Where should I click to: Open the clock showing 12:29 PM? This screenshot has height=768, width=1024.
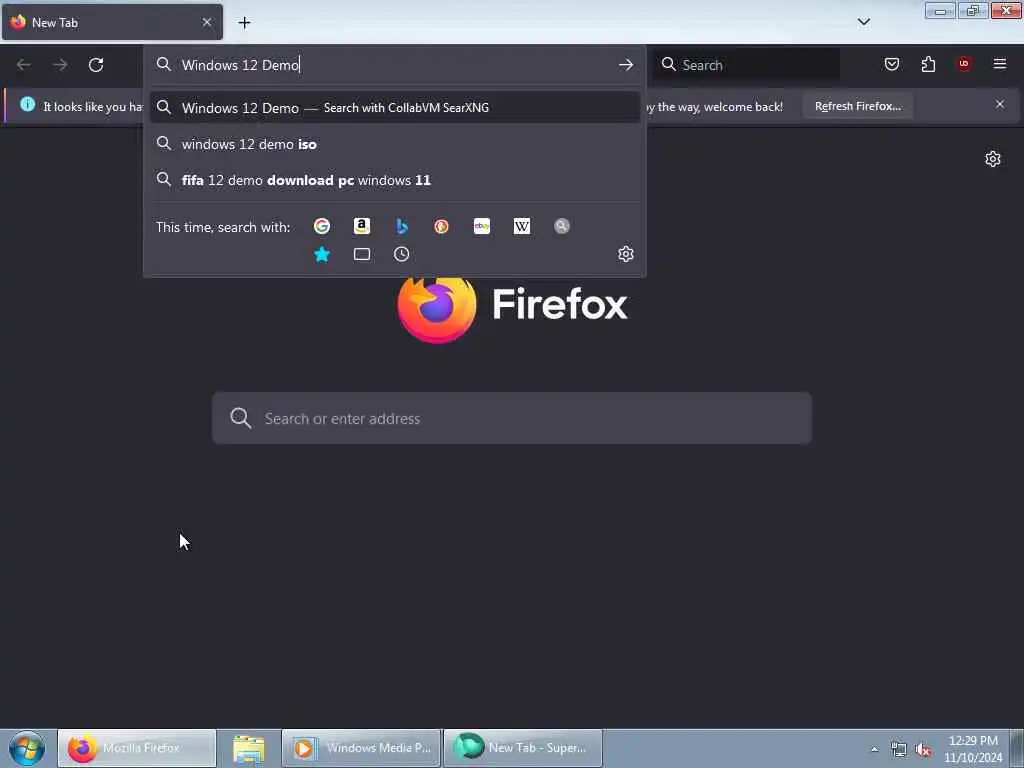(972, 748)
